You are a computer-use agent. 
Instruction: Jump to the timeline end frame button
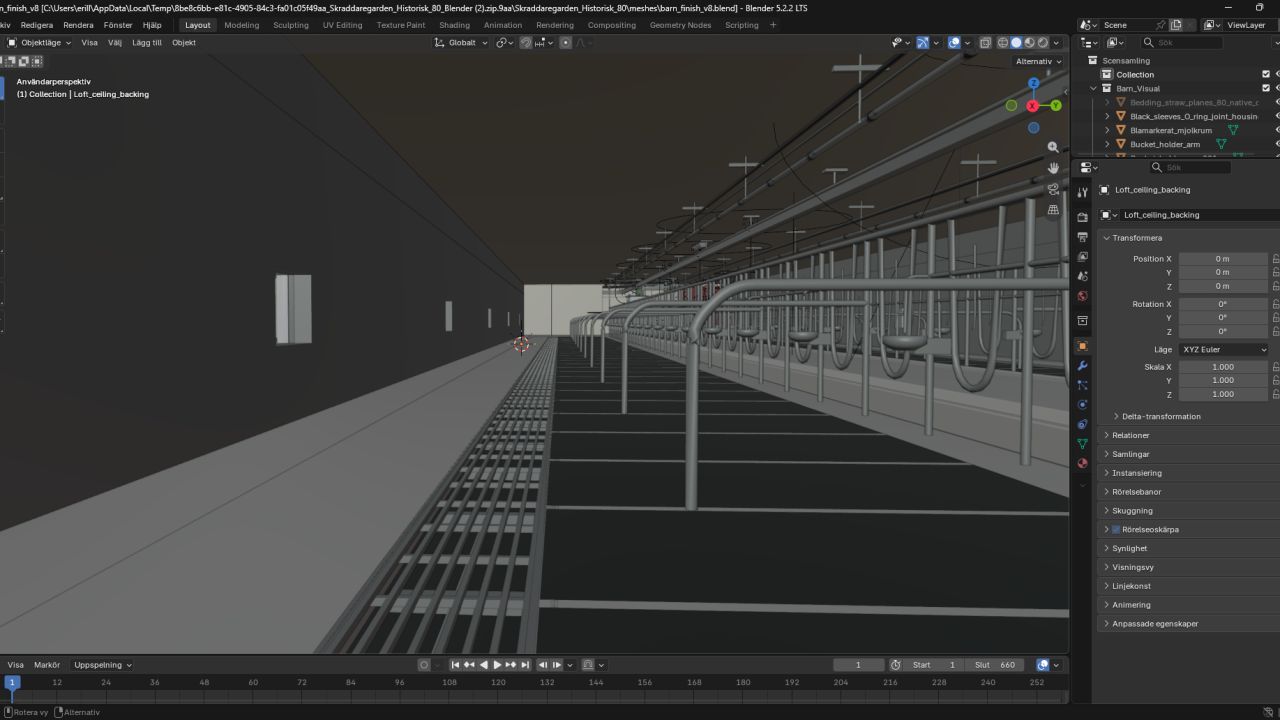(525, 665)
